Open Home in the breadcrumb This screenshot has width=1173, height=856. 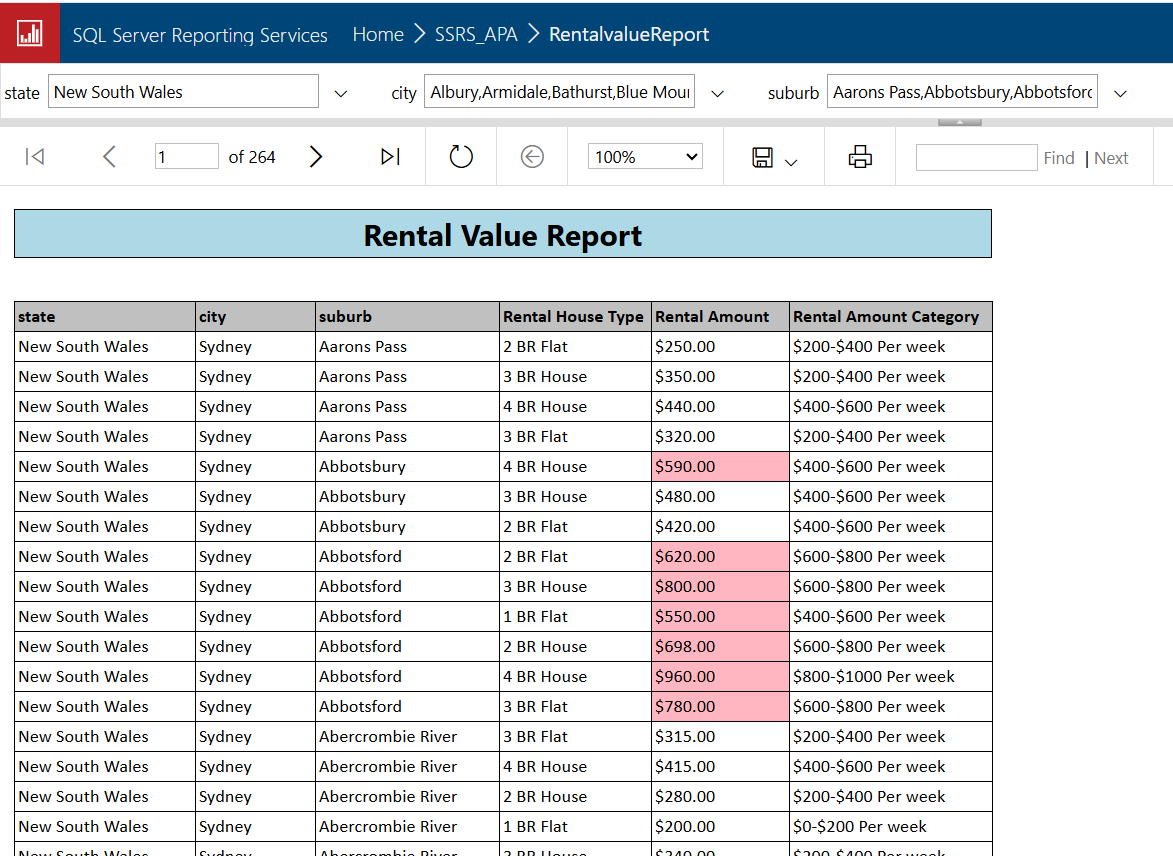tap(378, 35)
